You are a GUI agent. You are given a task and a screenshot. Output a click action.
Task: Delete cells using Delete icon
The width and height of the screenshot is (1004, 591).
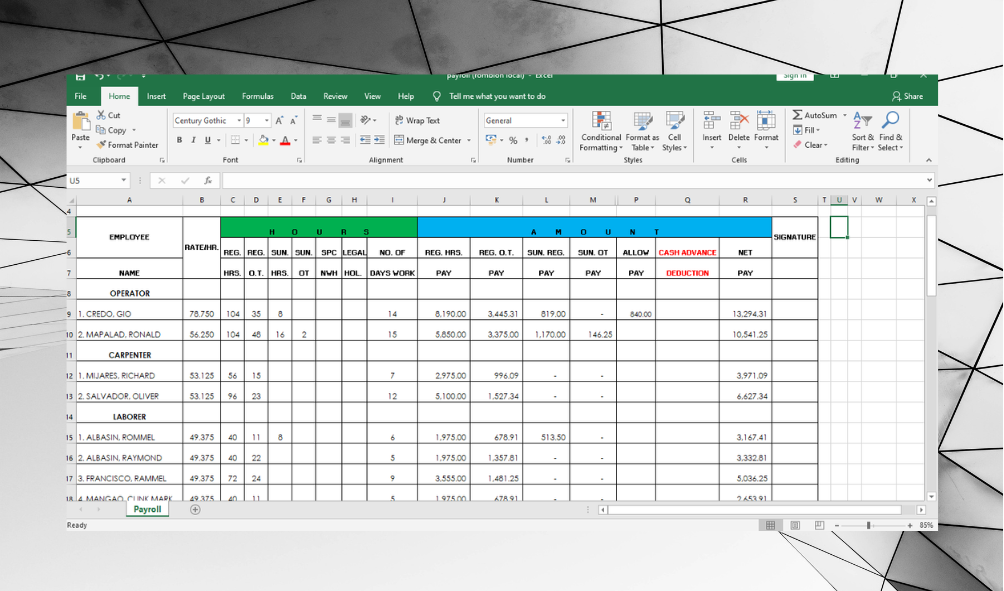[739, 120]
